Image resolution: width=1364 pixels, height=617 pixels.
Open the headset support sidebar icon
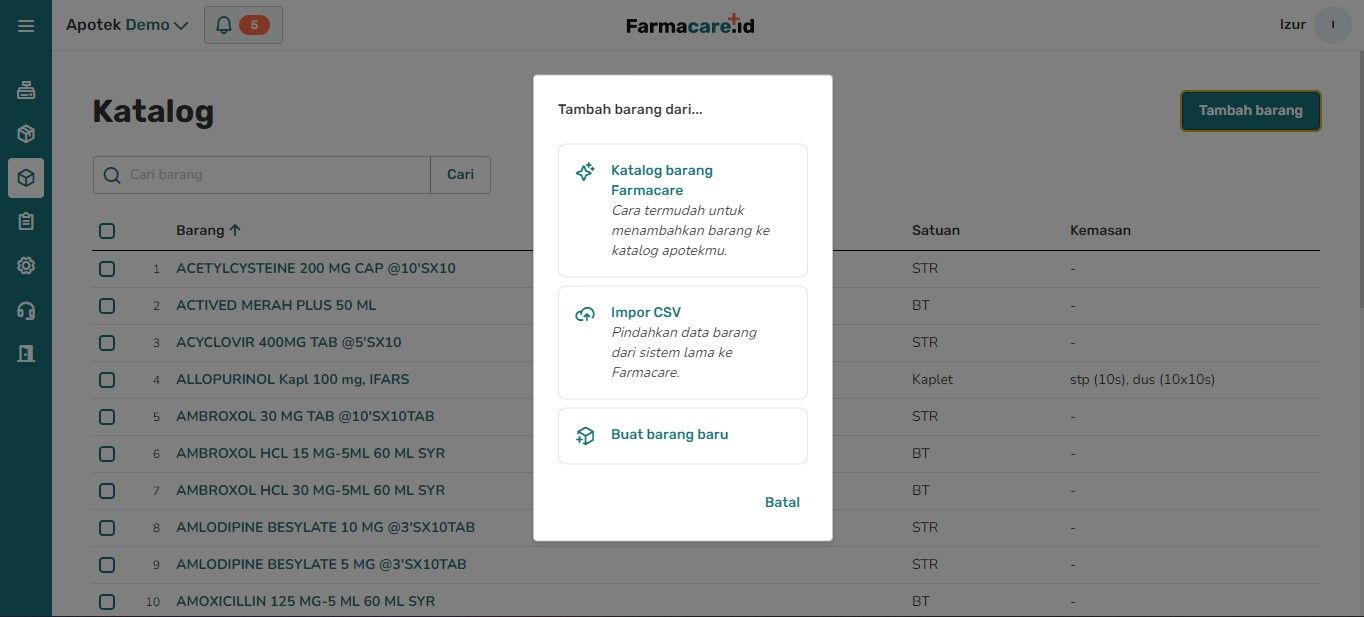tap(26, 310)
